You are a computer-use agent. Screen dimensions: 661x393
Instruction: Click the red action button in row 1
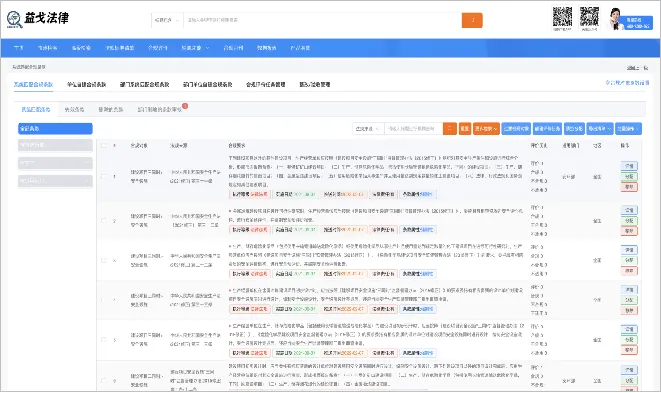tap(629, 187)
